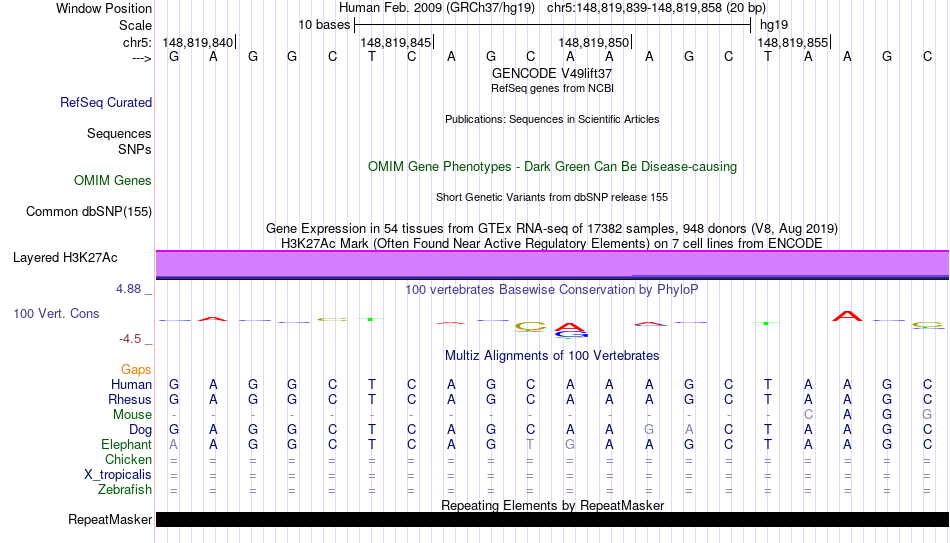Click 'Publications: Sequences in Scientific Articles' title
This screenshot has height=543, width=950.
click(552, 119)
